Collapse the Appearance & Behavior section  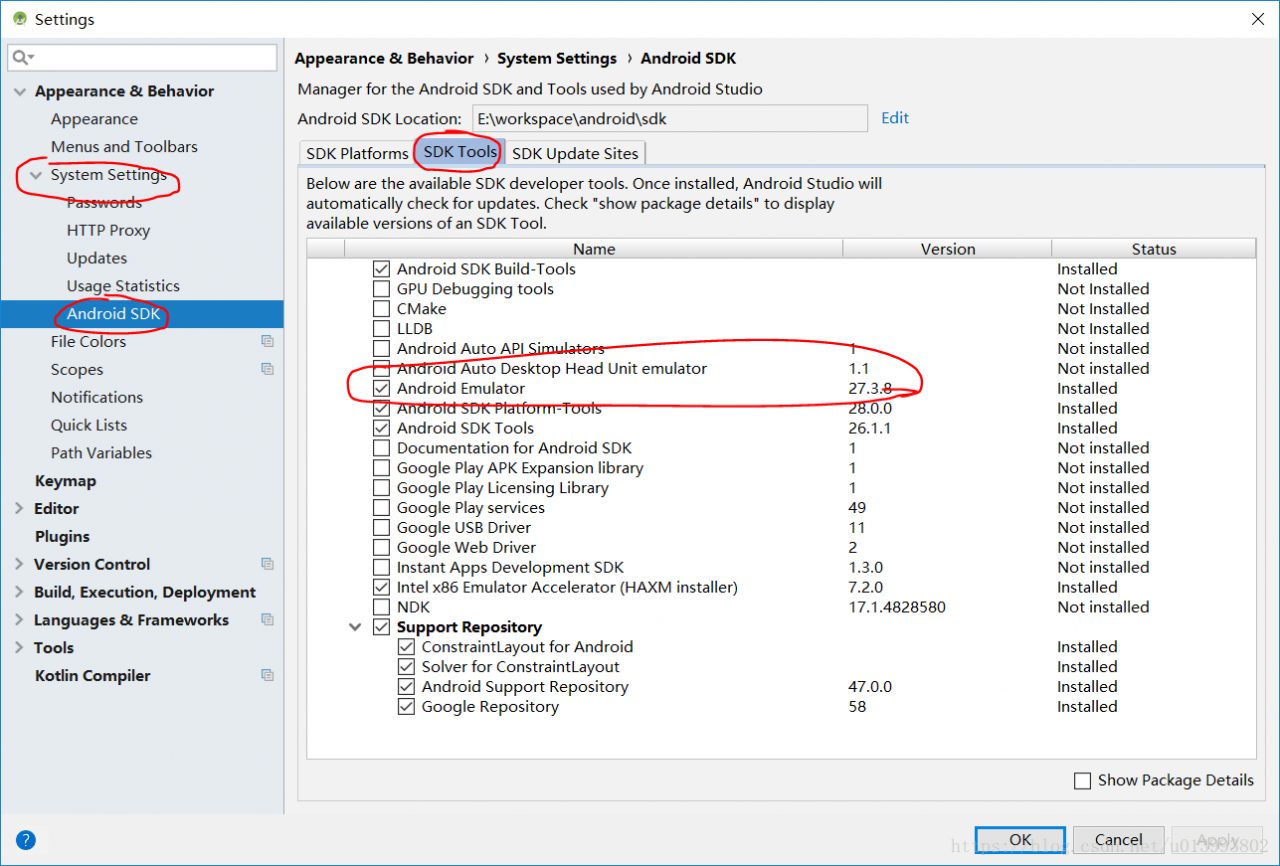[19, 91]
